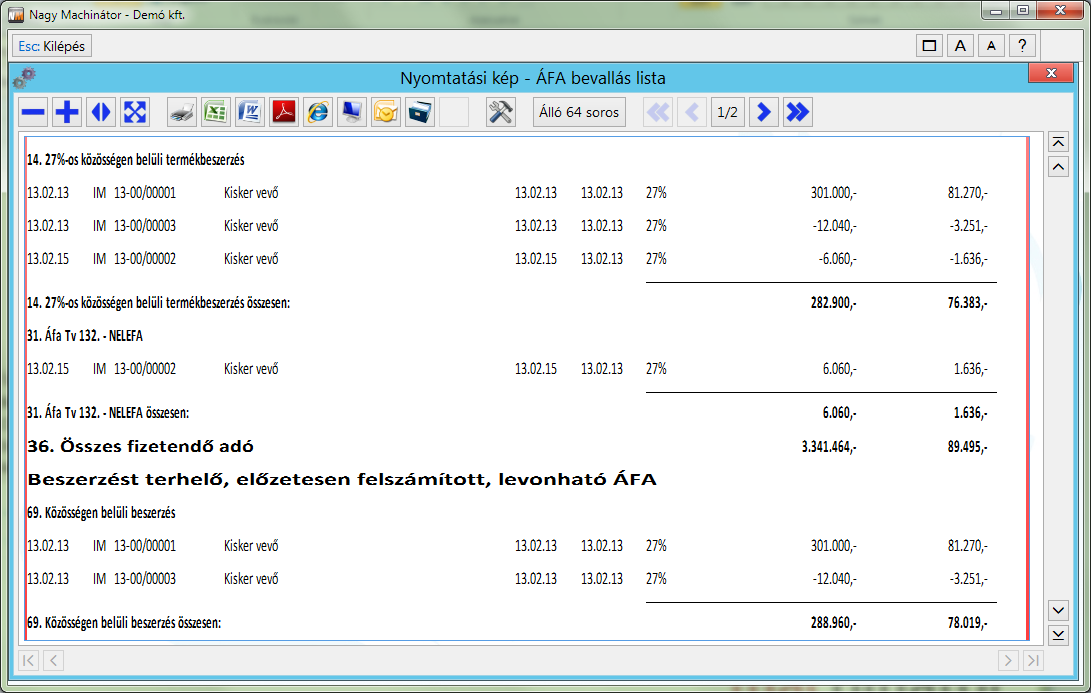Open the list in Internet Explorer
1091x693 pixels.
(318, 112)
